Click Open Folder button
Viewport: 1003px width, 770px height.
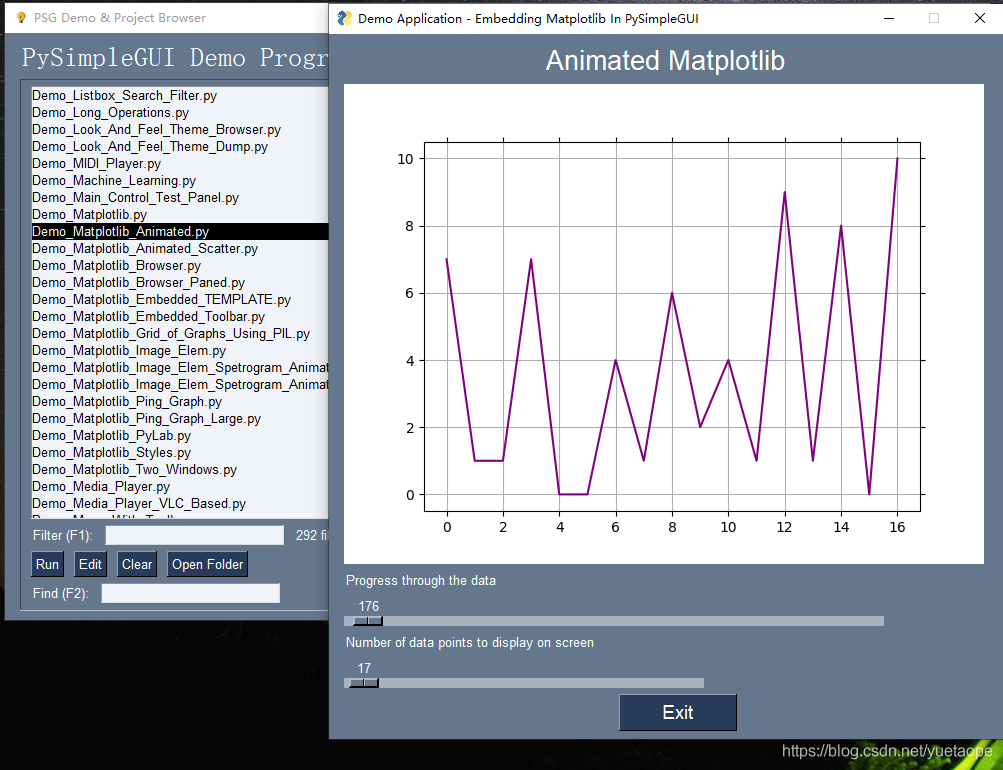207,564
